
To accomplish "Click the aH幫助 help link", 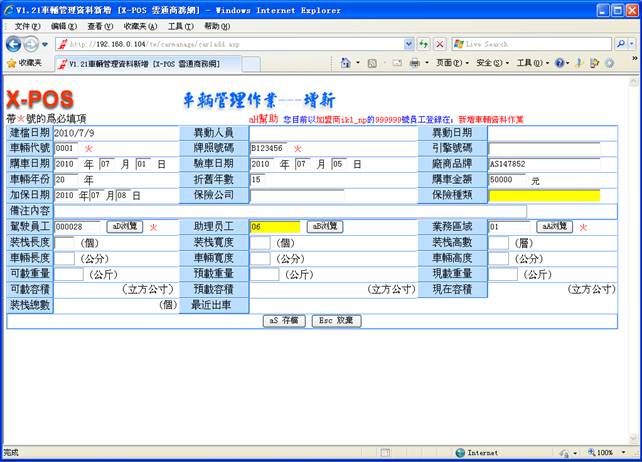I will (x=263, y=118).
